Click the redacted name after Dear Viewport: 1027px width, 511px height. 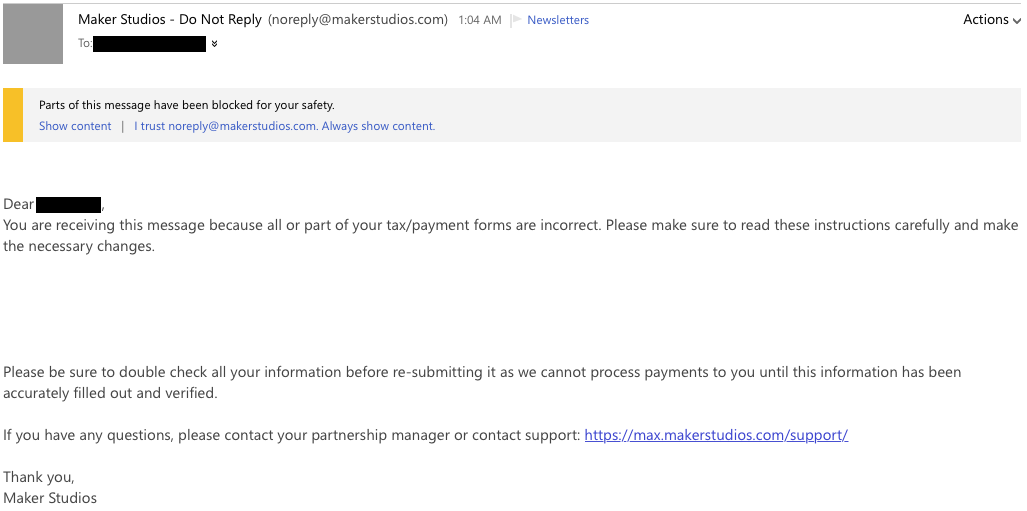(68, 204)
